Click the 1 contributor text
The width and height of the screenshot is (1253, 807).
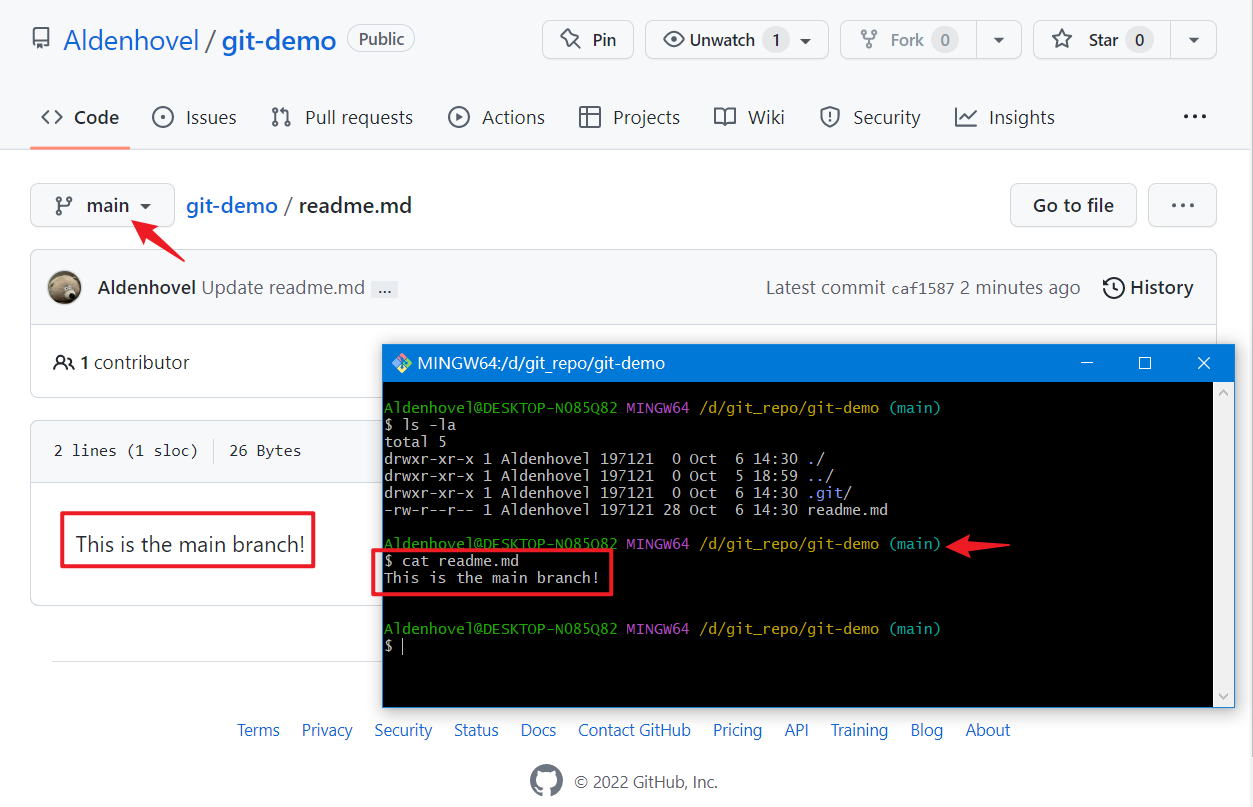pos(135,362)
